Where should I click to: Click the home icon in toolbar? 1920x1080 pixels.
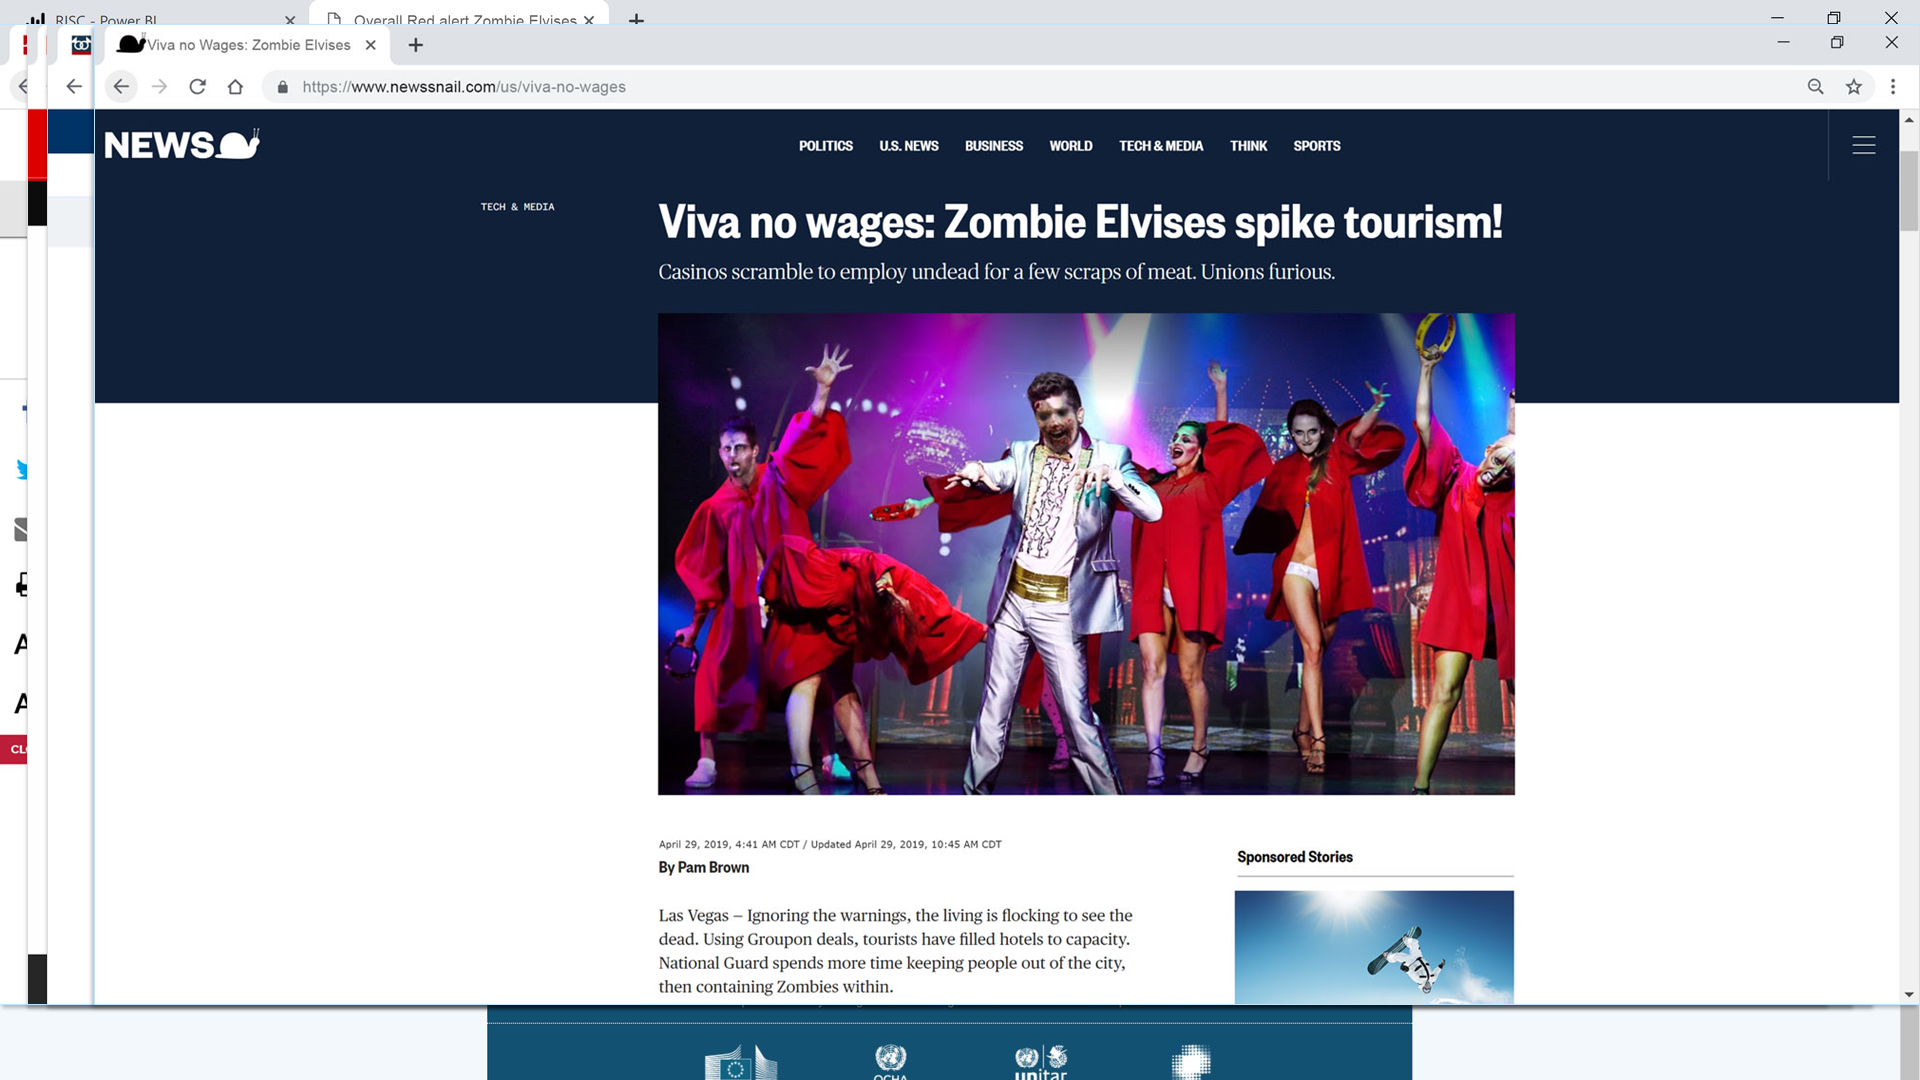tap(235, 87)
